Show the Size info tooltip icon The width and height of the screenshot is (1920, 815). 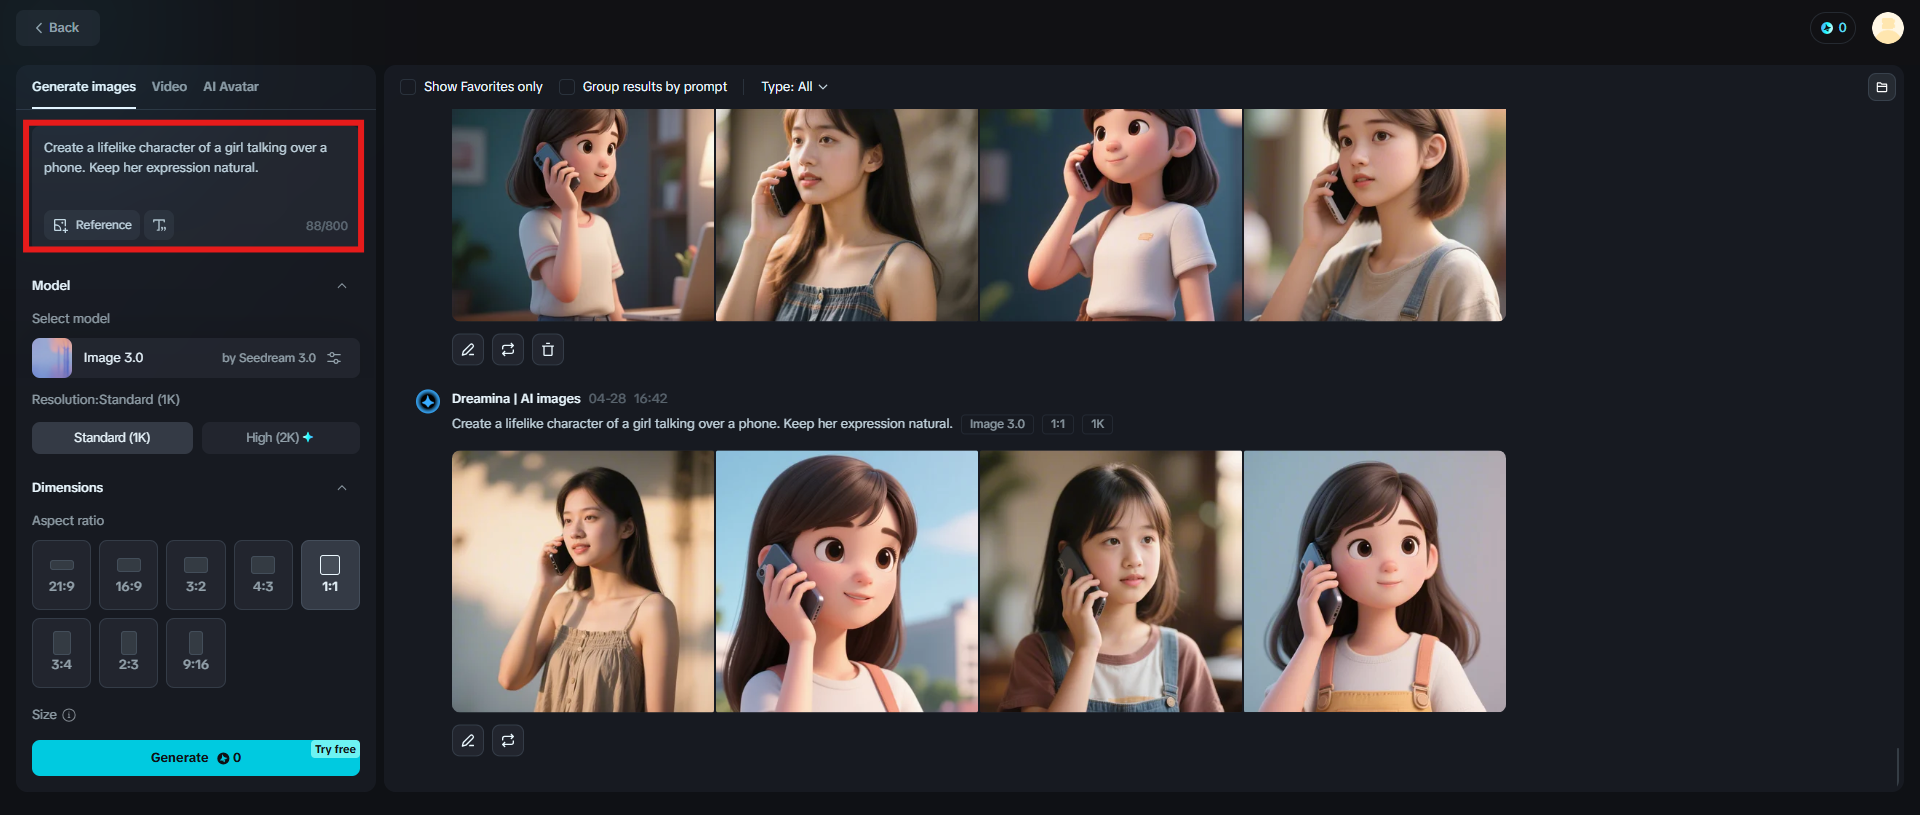click(69, 715)
